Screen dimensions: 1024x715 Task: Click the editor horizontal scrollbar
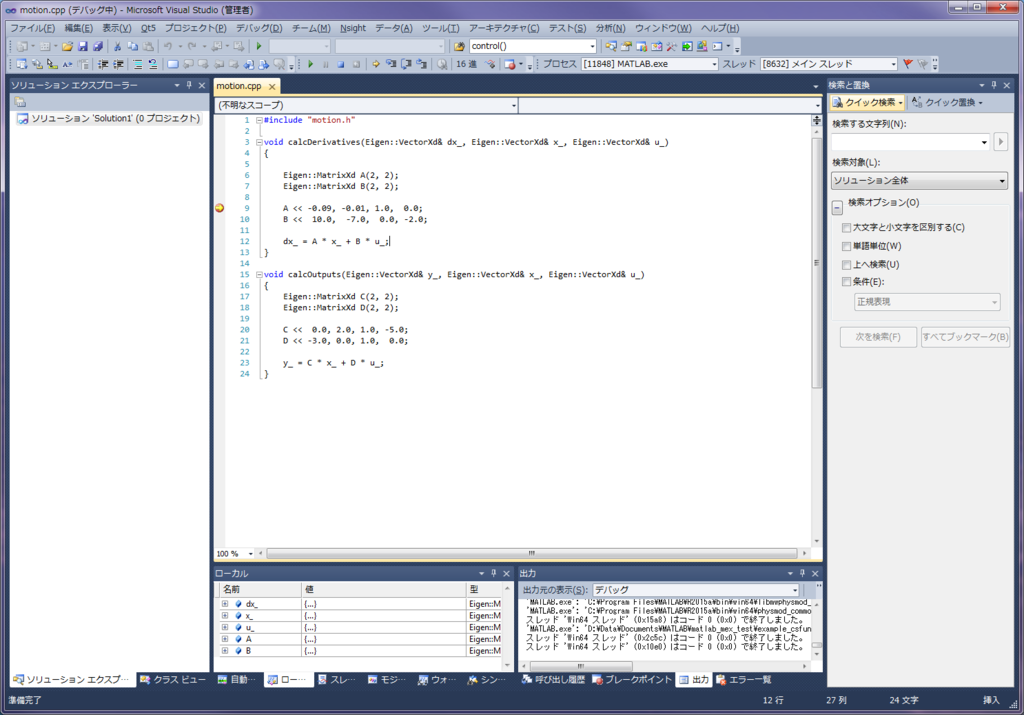(x=532, y=554)
